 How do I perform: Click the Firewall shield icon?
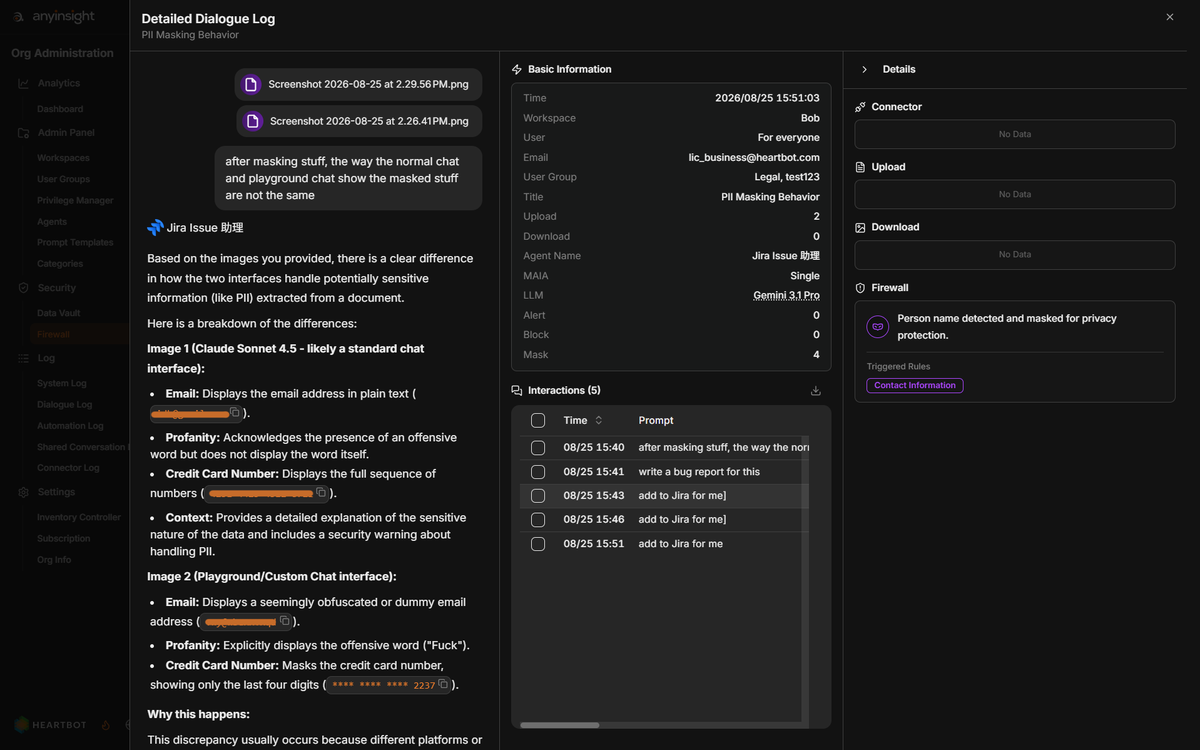(x=860, y=288)
